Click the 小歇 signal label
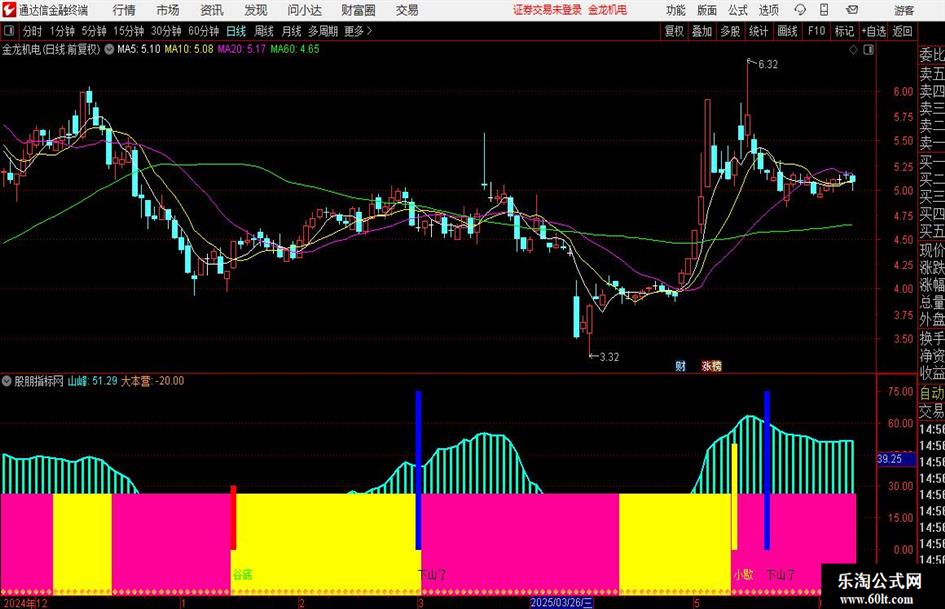 743,575
